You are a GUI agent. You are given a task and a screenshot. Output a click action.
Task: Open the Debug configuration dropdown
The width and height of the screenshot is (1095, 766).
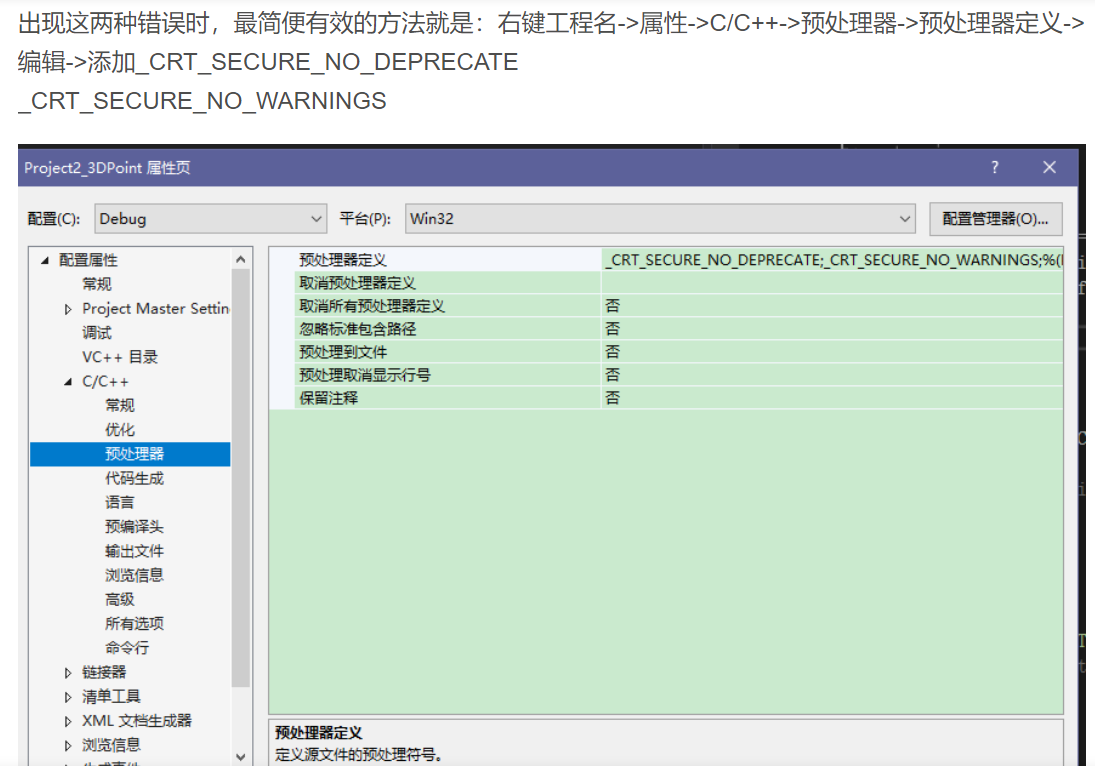pyautogui.click(x=318, y=219)
